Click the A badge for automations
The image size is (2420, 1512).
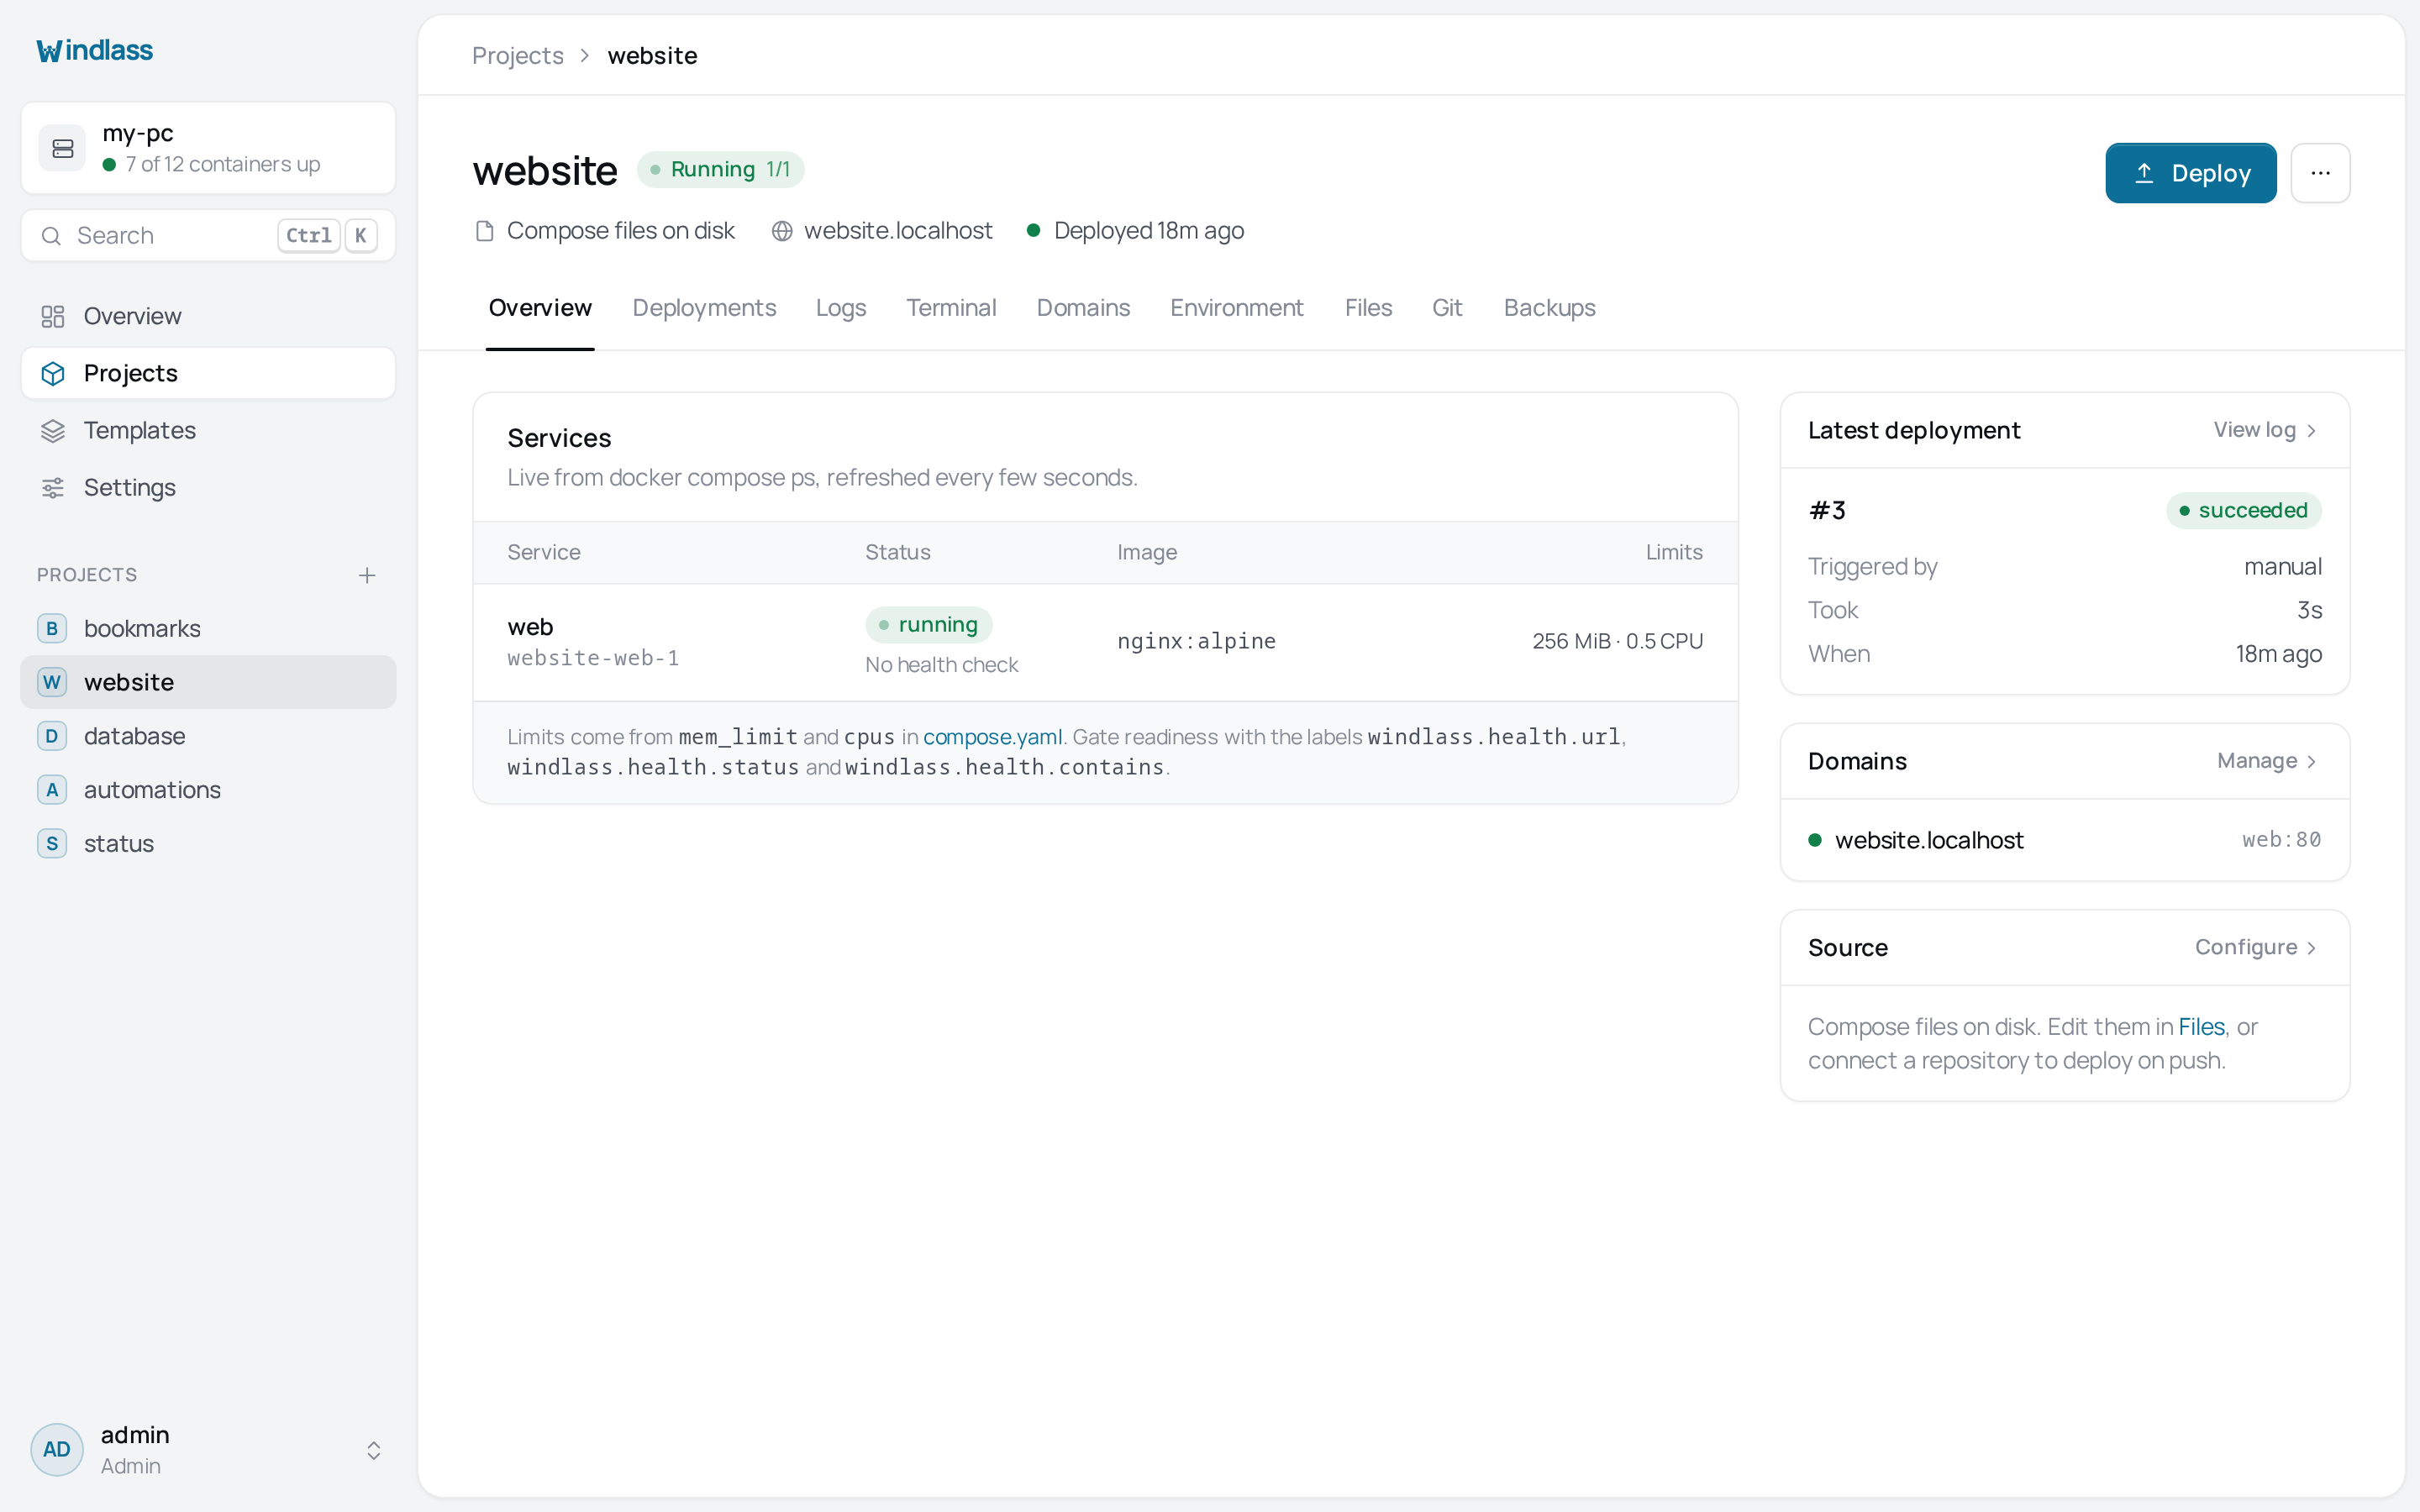52,790
